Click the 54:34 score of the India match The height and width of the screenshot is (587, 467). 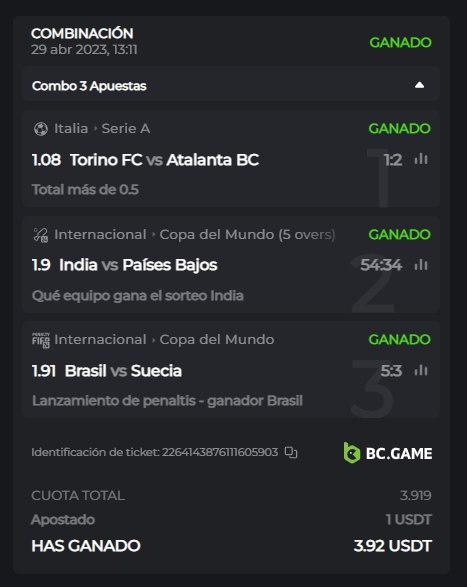[381, 265]
